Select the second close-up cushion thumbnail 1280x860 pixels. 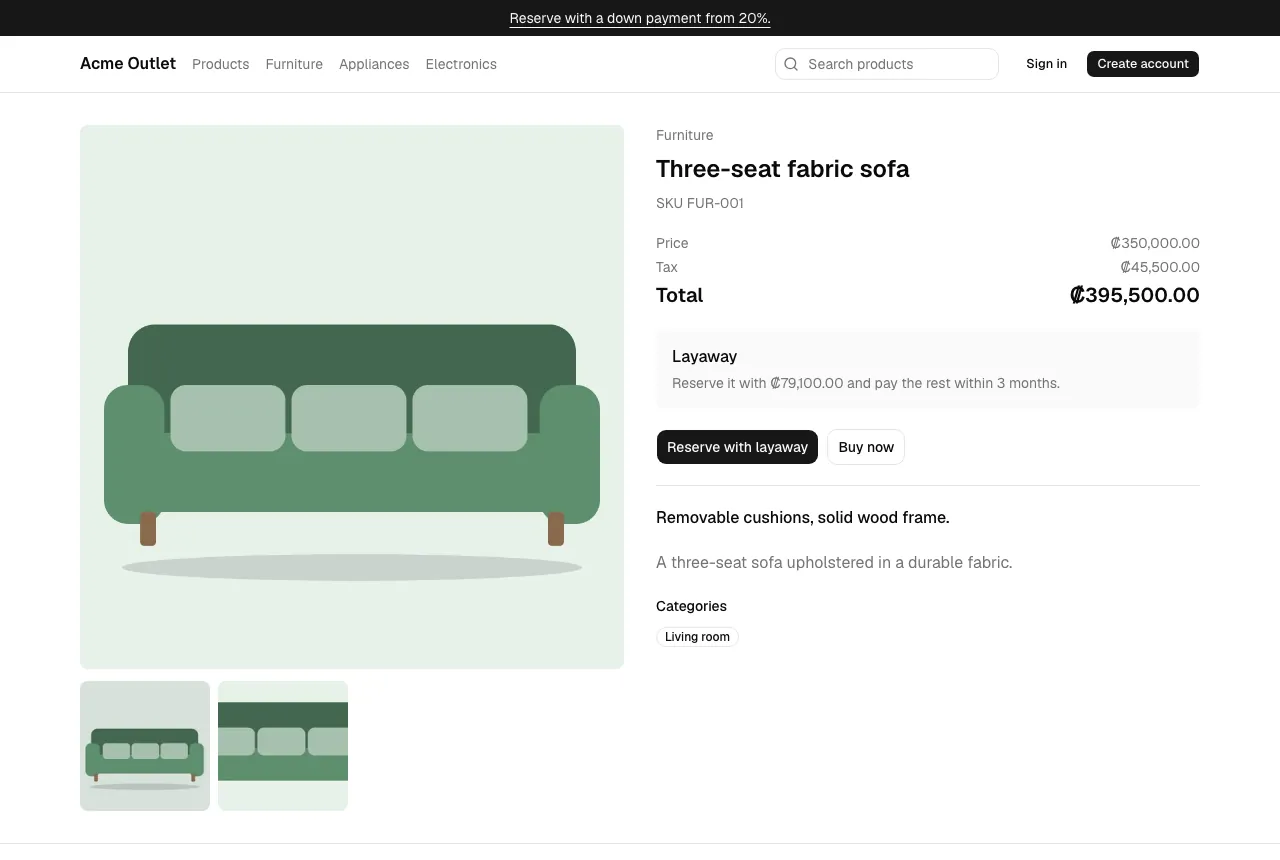pos(283,746)
